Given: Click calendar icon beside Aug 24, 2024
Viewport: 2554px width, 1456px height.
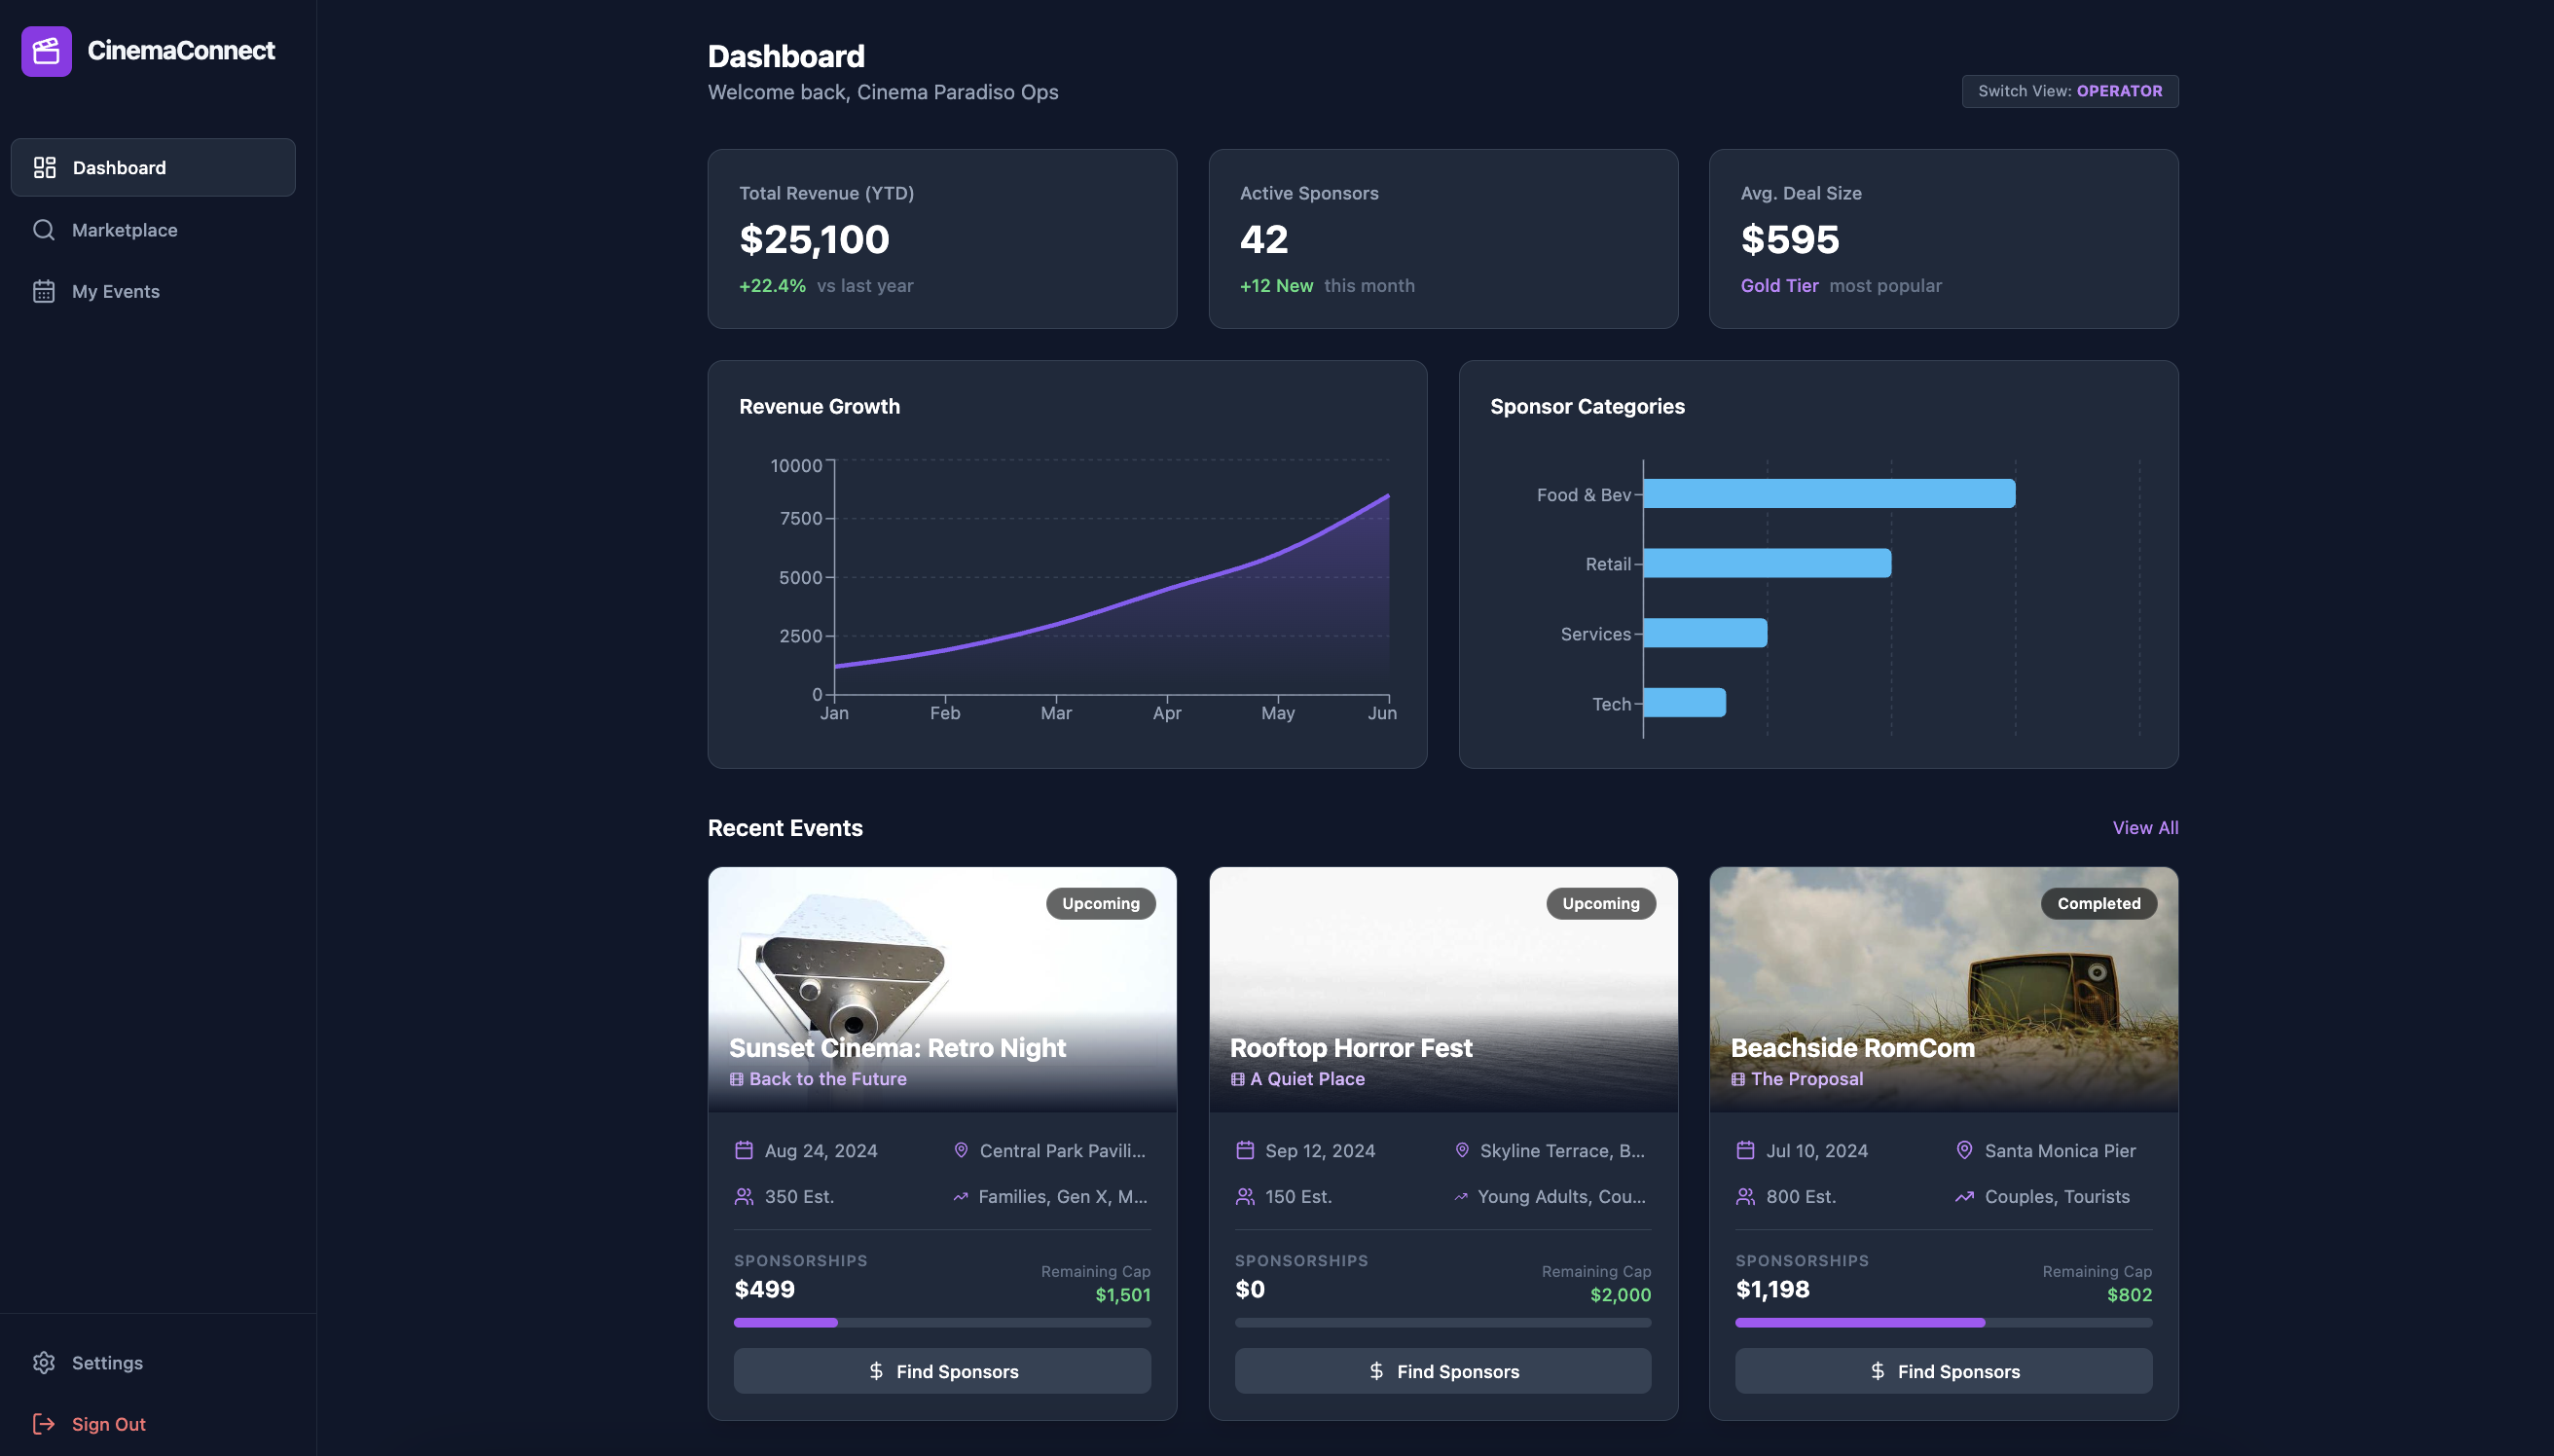Looking at the screenshot, I should (743, 1150).
